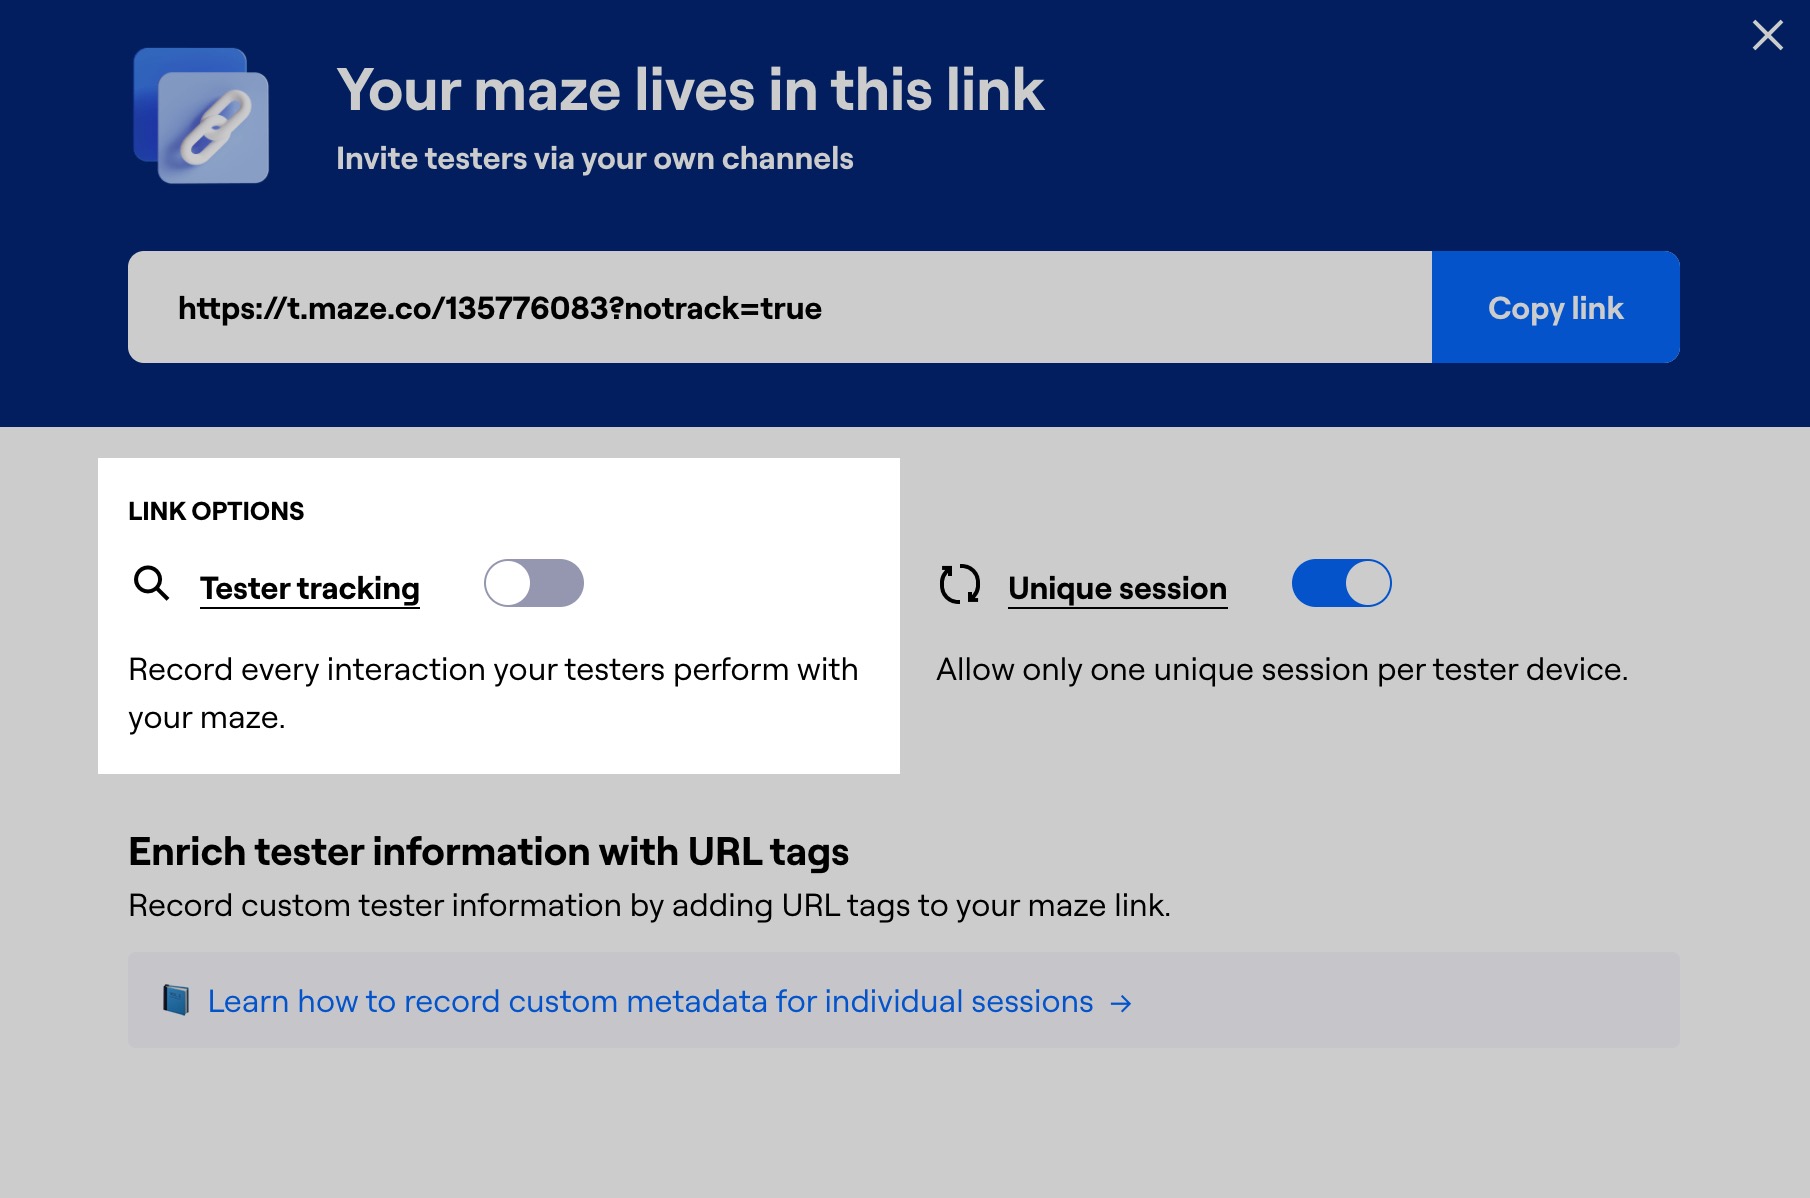Click the Tester tracking underlined label
1810x1198 pixels.
click(309, 588)
